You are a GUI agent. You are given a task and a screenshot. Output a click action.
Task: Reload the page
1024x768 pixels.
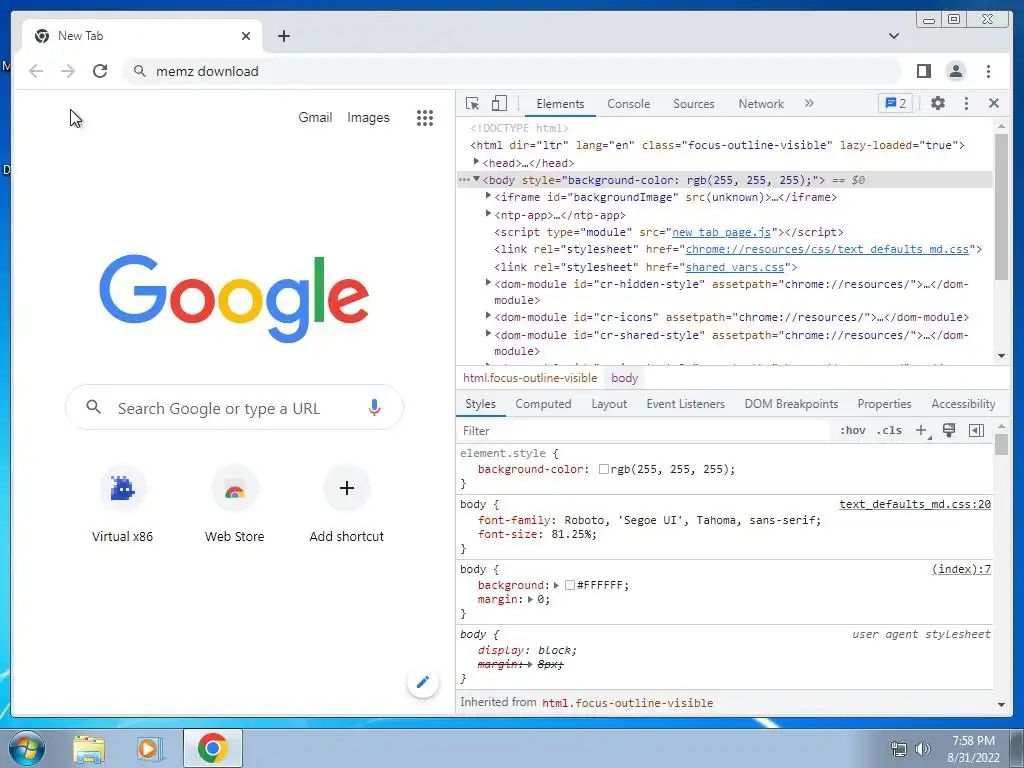[100, 71]
